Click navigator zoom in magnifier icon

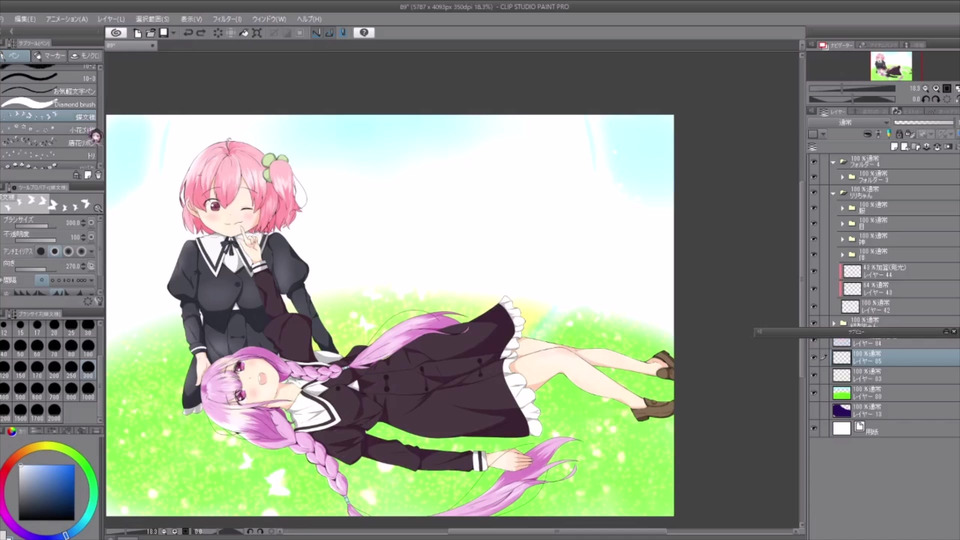tap(936, 89)
